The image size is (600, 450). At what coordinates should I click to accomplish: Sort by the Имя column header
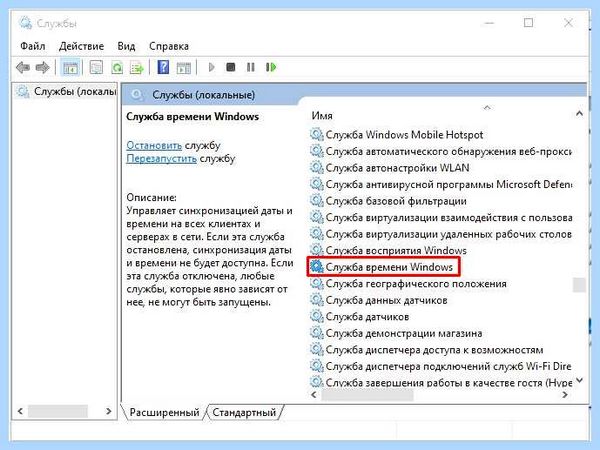click(x=322, y=116)
